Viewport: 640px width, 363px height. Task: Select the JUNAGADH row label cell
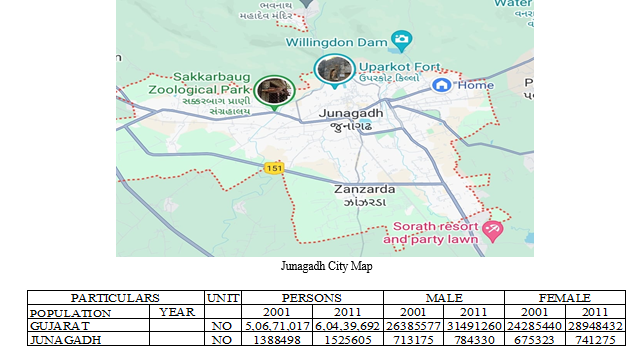[89, 339]
